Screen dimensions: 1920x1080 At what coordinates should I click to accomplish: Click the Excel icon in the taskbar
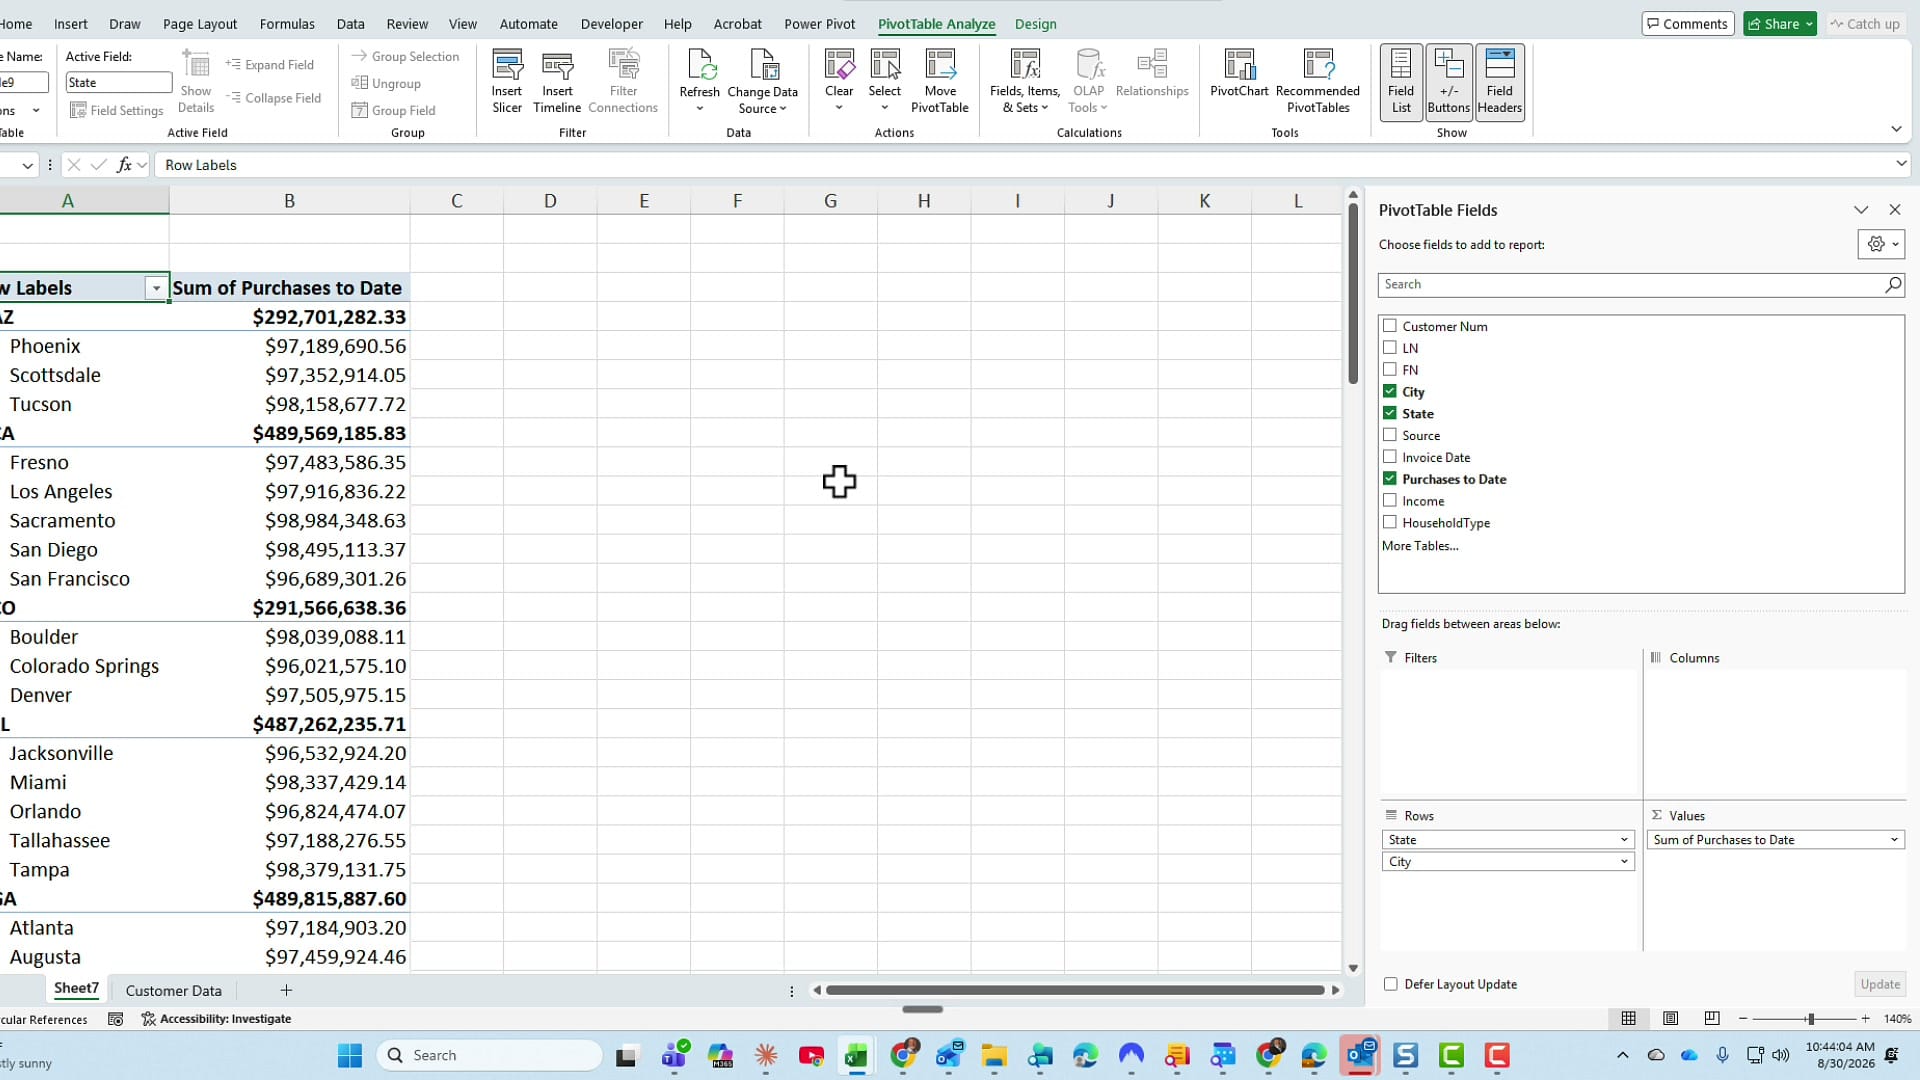pyautogui.click(x=856, y=1055)
